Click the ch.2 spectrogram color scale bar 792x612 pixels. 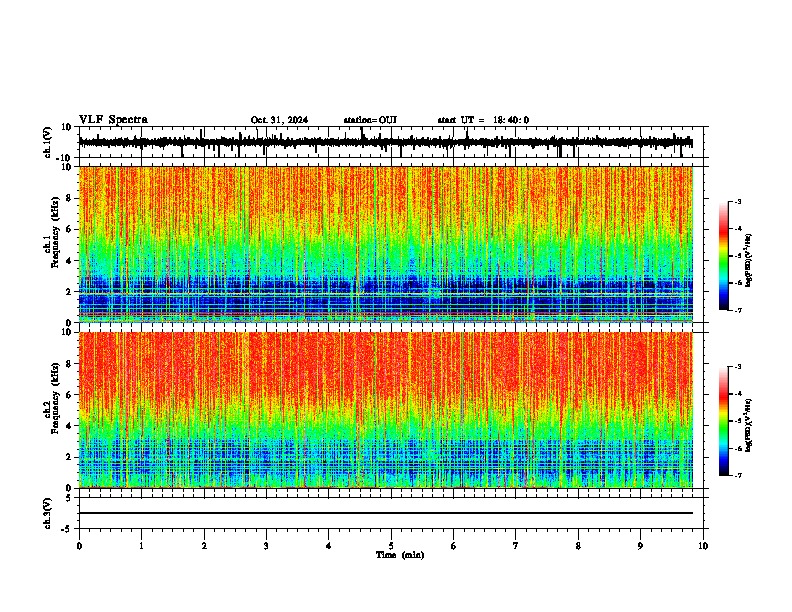click(x=723, y=421)
